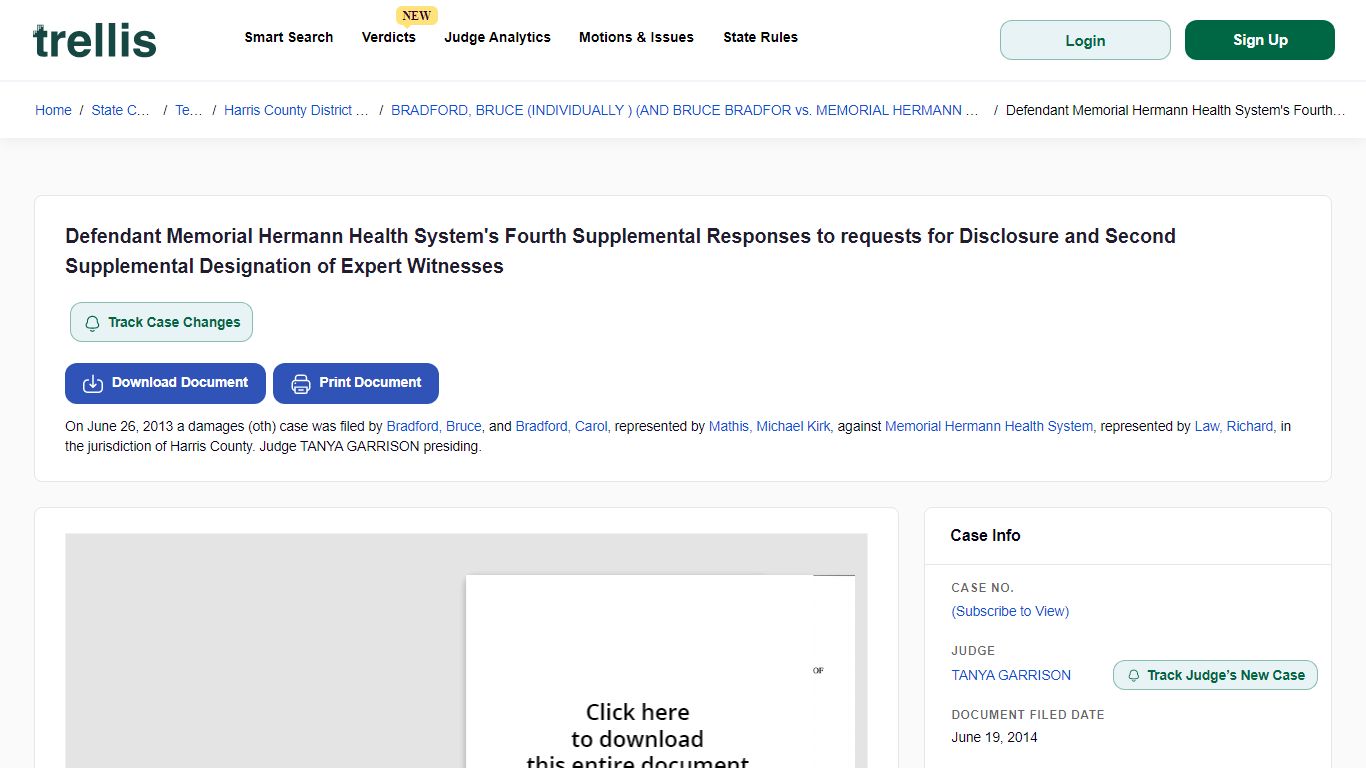Screen dimensions: 1366x768
Task: Click the bell icon in Track Case Changes
Action: tap(92, 323)
